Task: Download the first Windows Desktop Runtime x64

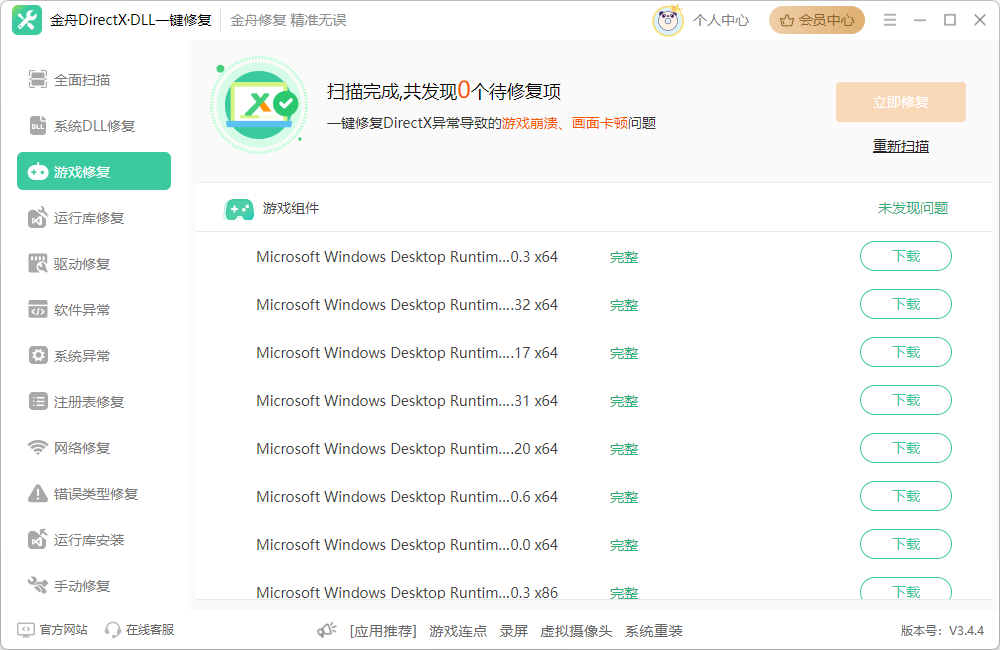Action: coord(905,256)
